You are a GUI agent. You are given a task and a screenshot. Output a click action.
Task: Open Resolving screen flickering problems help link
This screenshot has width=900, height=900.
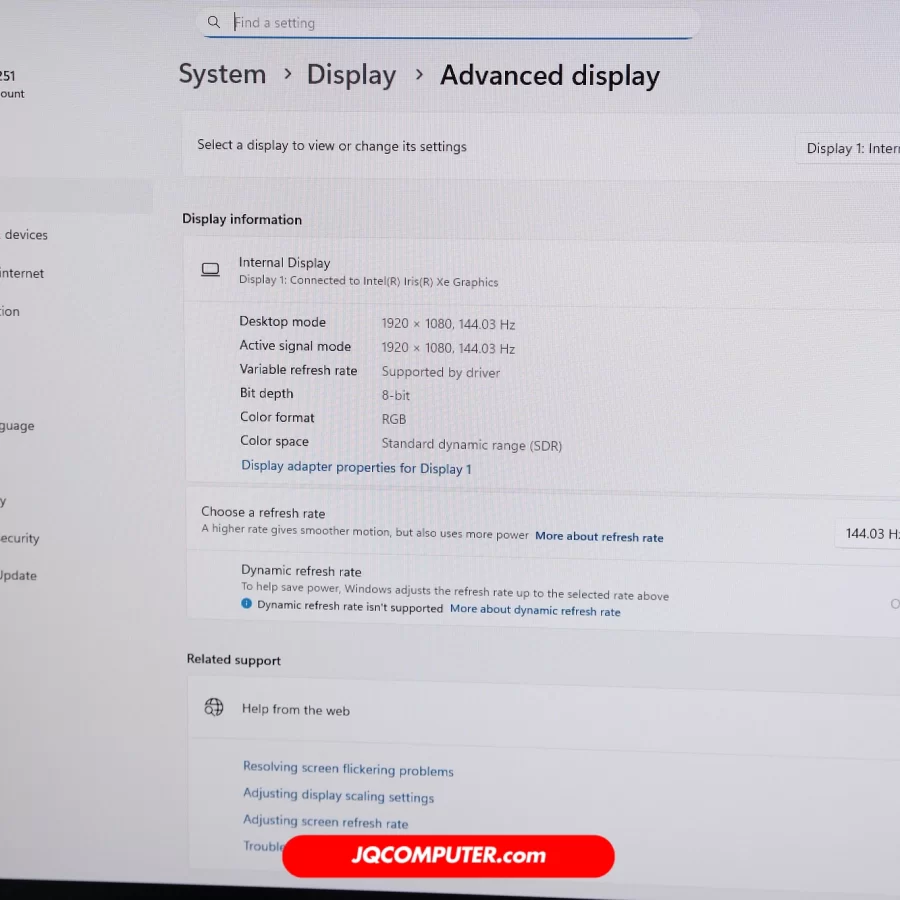pyautogui.click(x=348, y=769)
